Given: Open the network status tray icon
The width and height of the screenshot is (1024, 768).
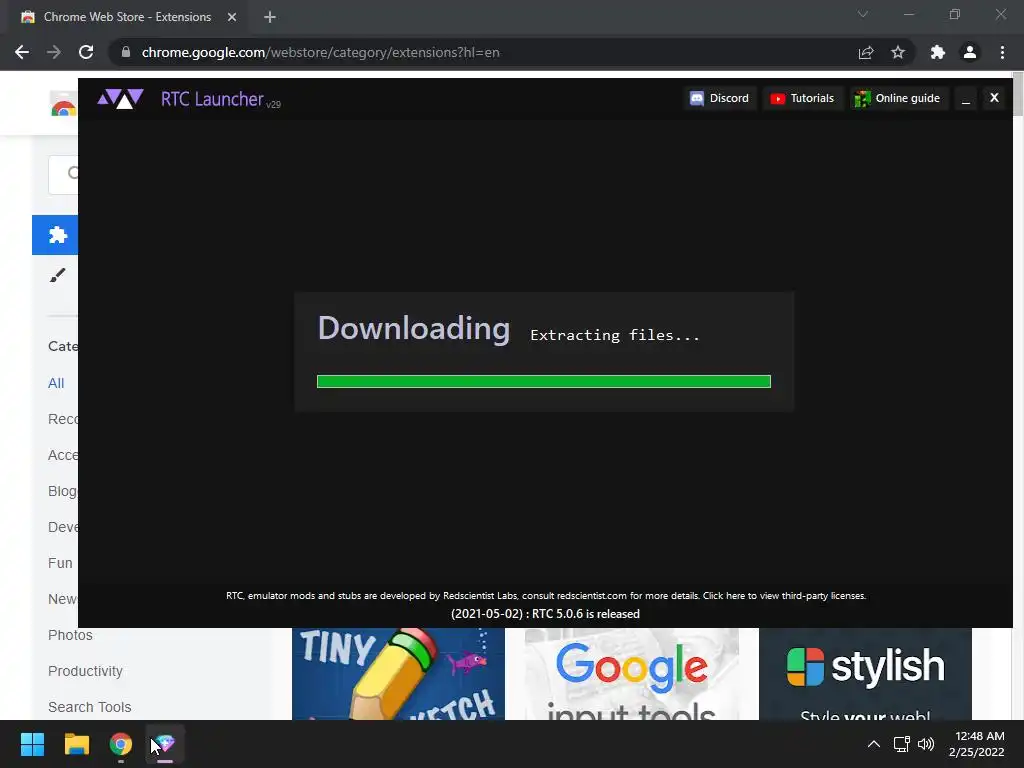Looking at the screenshot, I should click(x=902, y=744).
